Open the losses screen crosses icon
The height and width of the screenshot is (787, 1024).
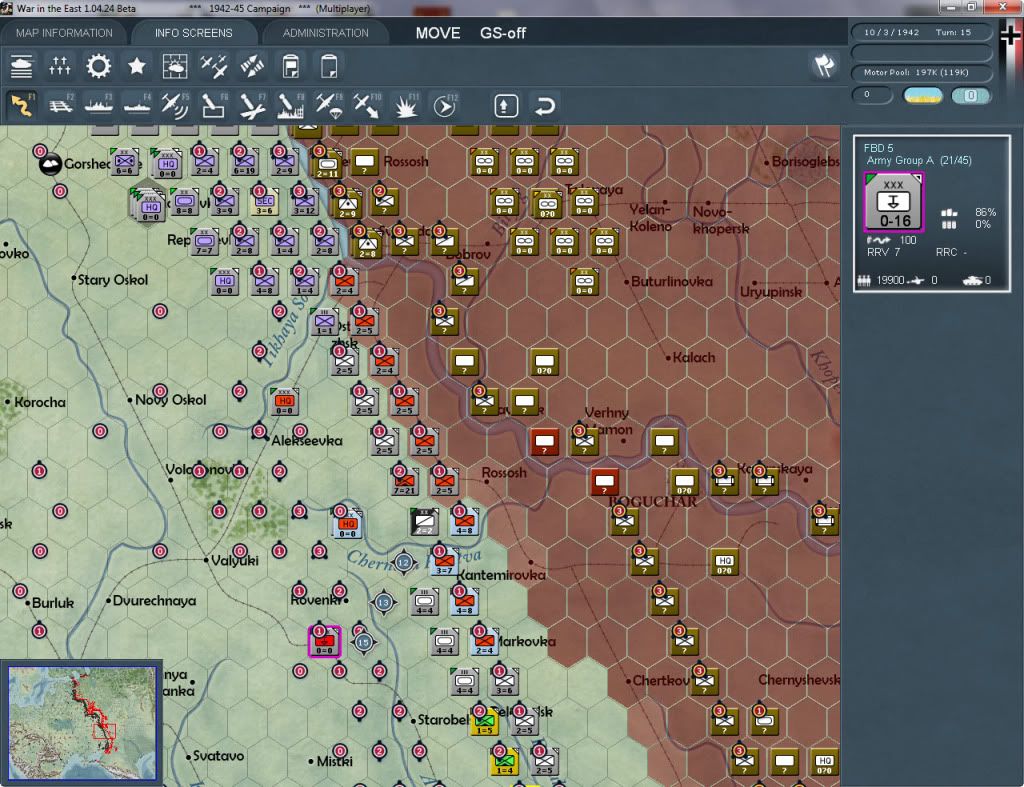59,66
